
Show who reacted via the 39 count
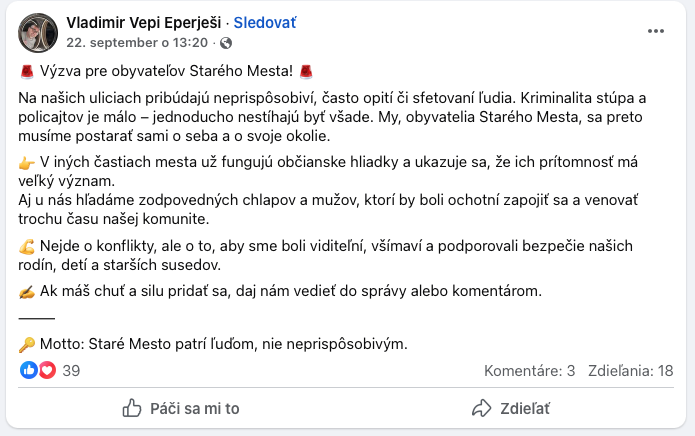click(x=71, y=371)
